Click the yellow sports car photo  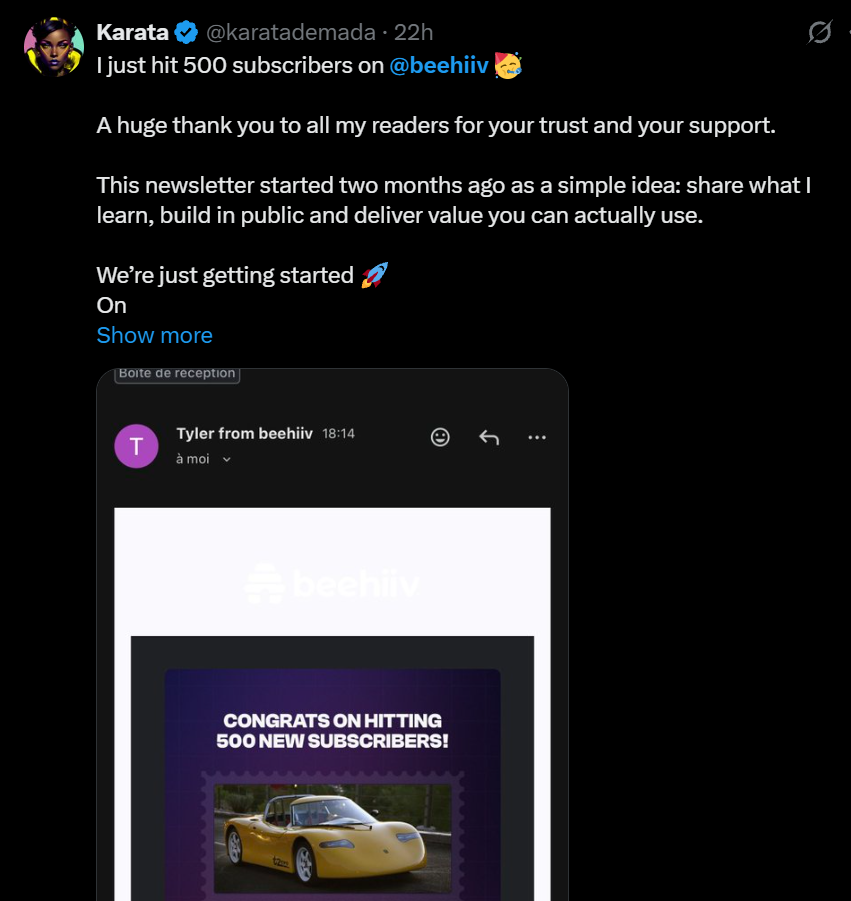pos(332,838)
